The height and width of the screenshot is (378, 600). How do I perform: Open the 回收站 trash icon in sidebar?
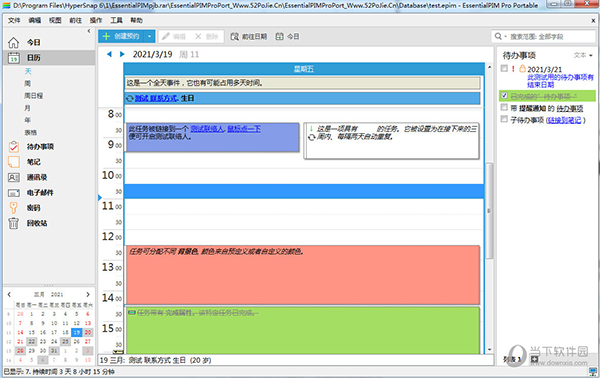[x=13, y=223]
